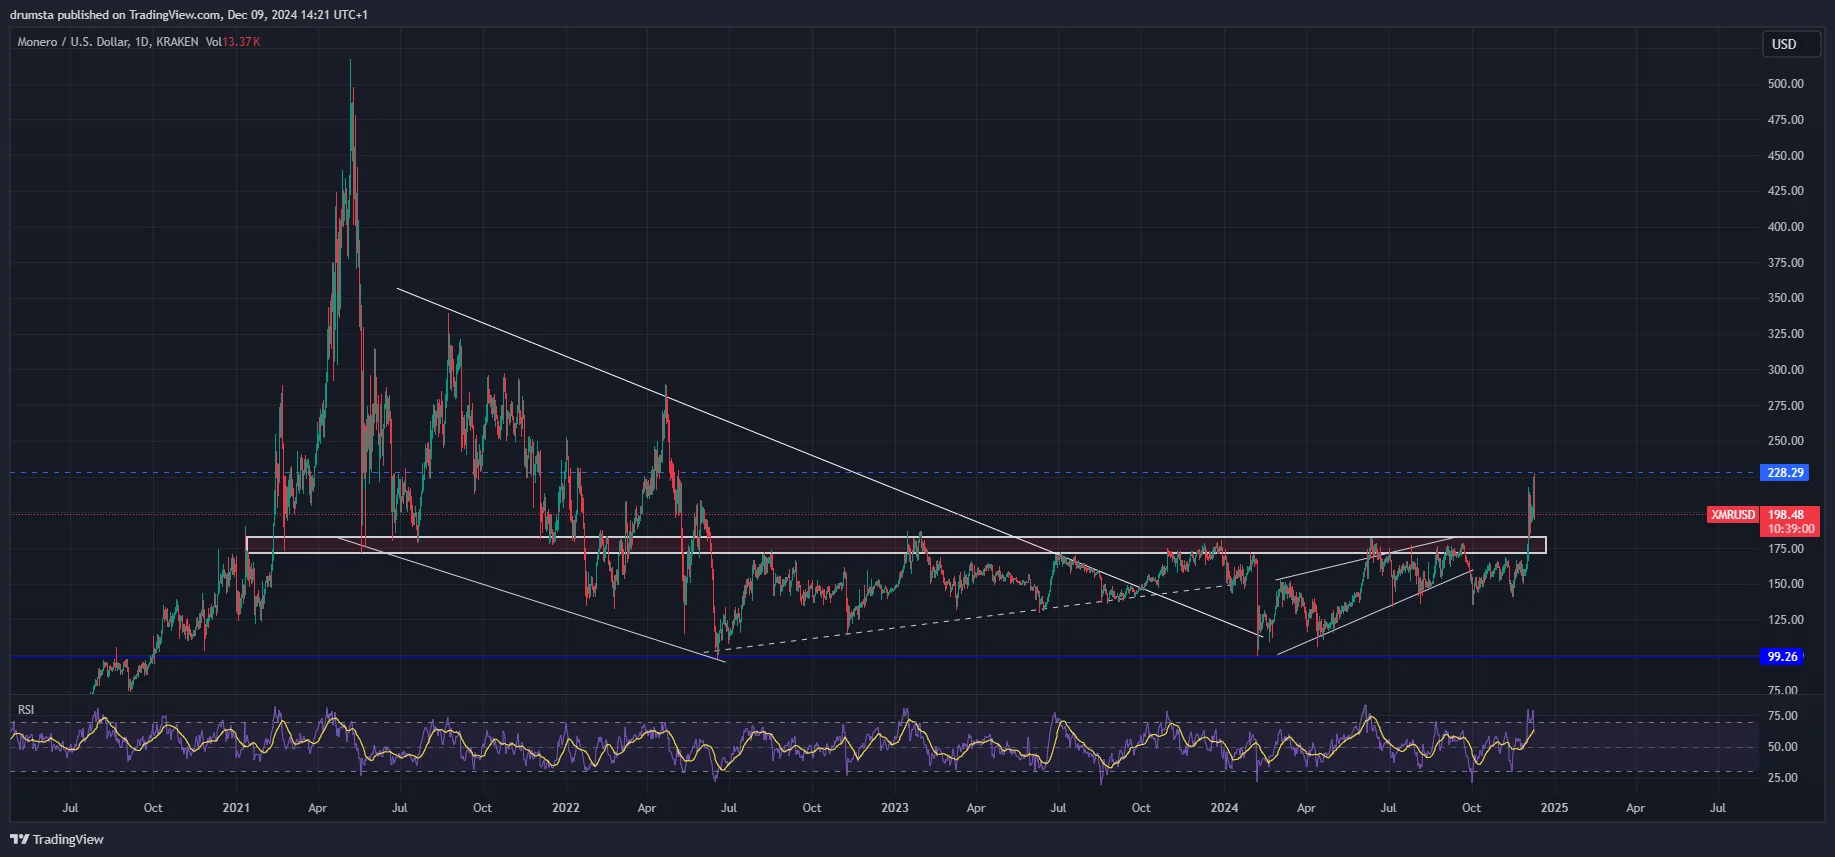The height and width of the screenshot is (857, 1835).
Task: Click the RSI 75.00 scale label
Action: pos(1783,716)
